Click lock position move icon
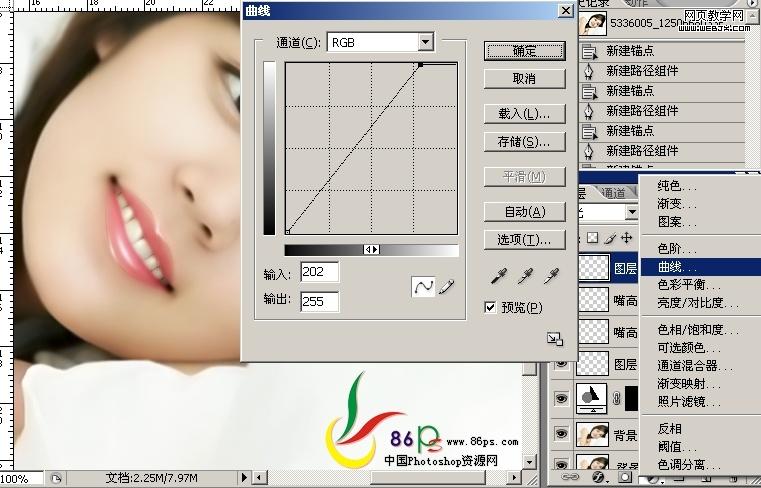The height and width of the screenshot is (488, 761). click(x=627, y=237)
